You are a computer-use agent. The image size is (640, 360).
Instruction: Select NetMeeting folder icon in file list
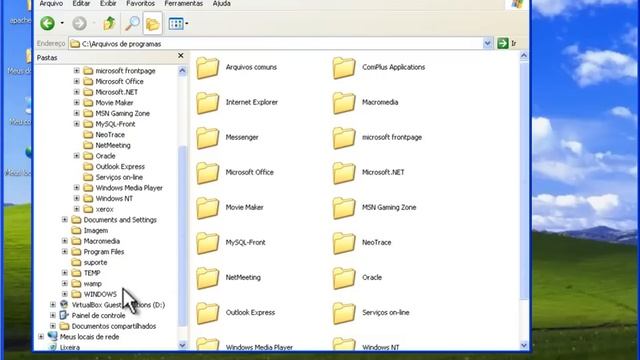click(x=208, y=278)
